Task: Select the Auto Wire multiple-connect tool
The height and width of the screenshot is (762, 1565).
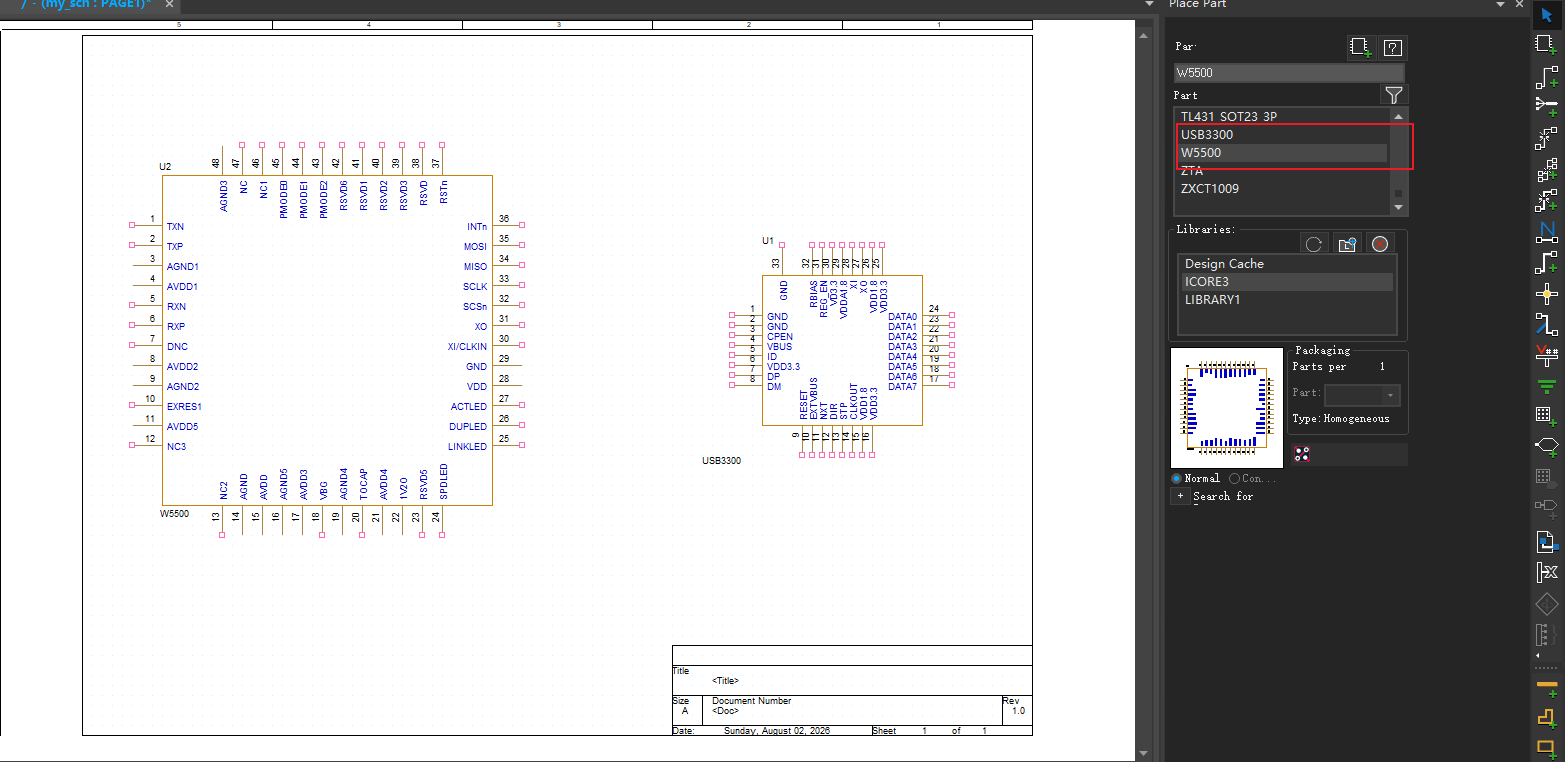Action: tap(1547, 106)
